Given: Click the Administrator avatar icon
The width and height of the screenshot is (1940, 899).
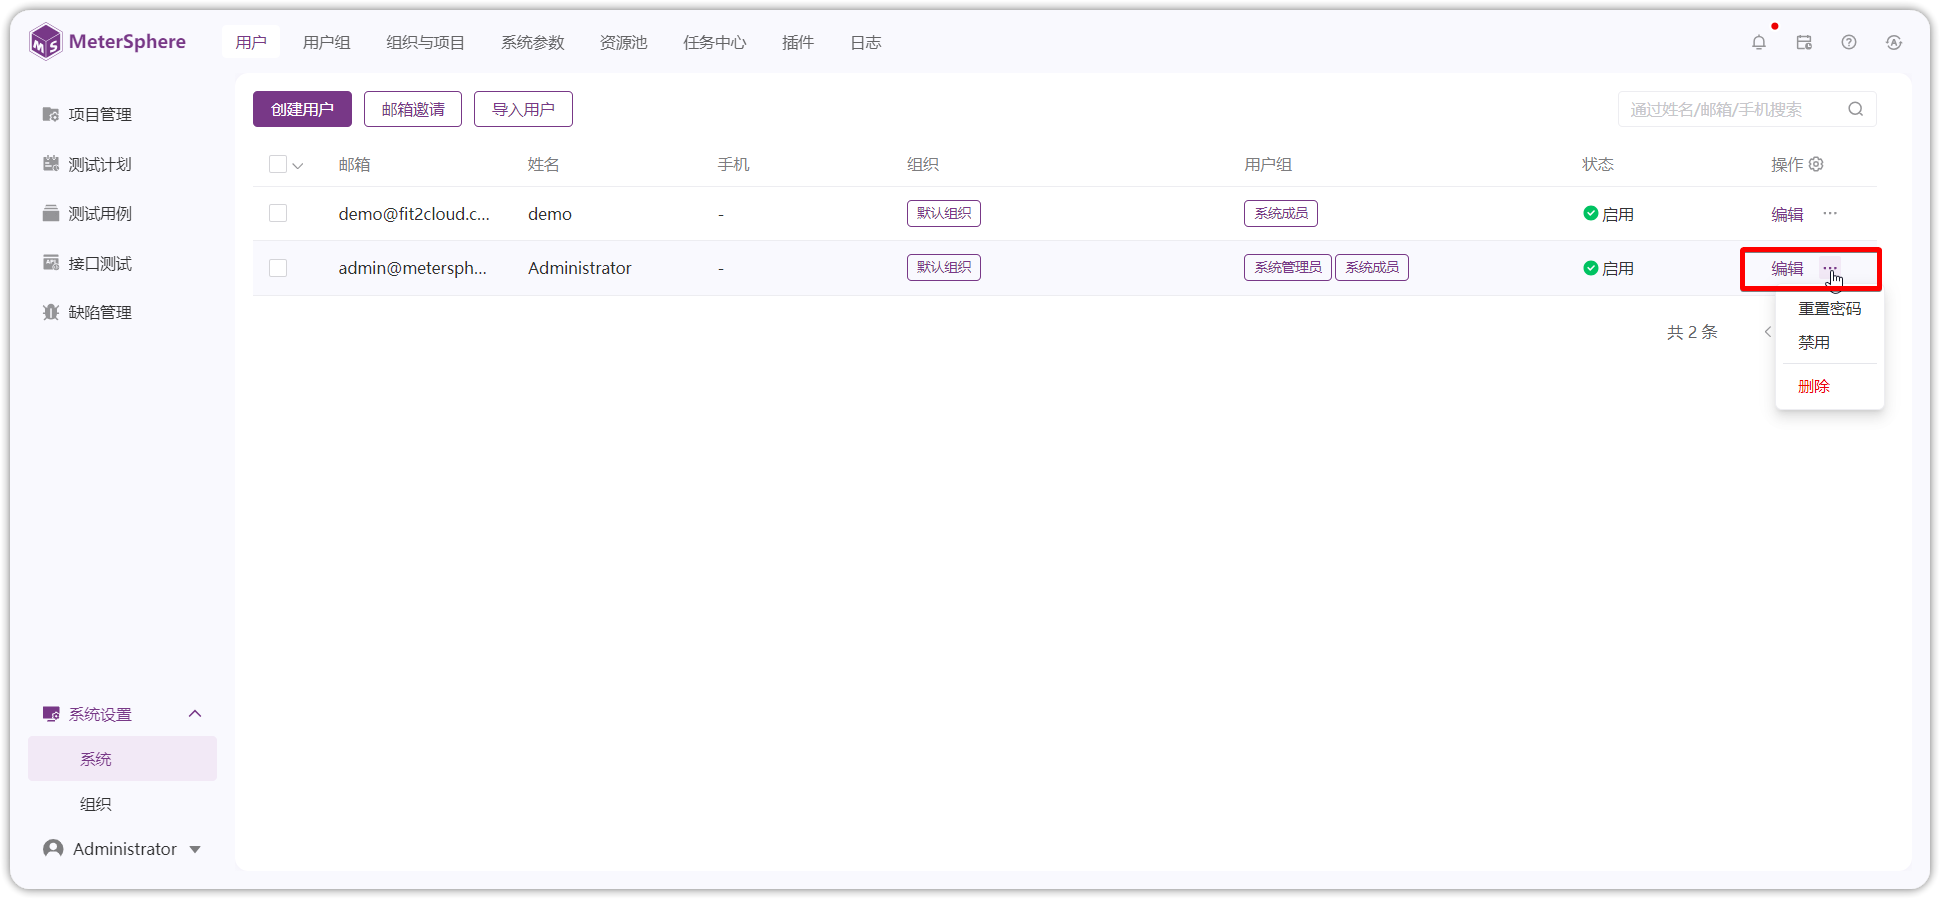Looking at the screenshot, I should [x=53, y=848].
